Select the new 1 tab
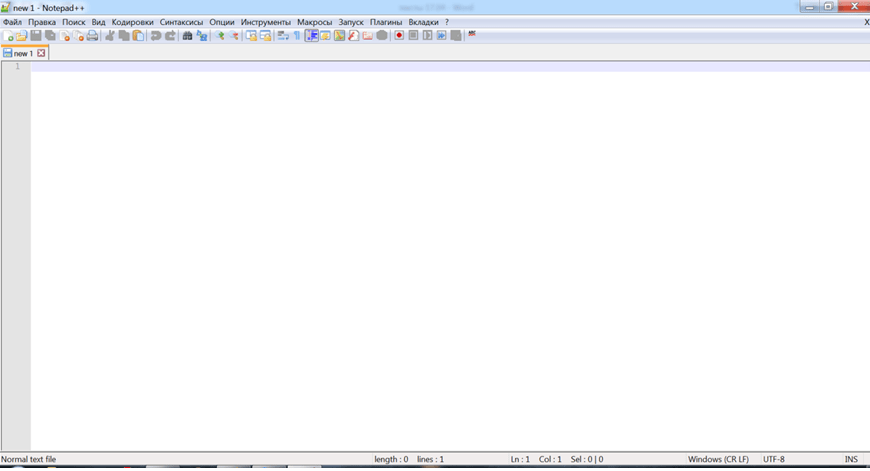 pos(22,53)
